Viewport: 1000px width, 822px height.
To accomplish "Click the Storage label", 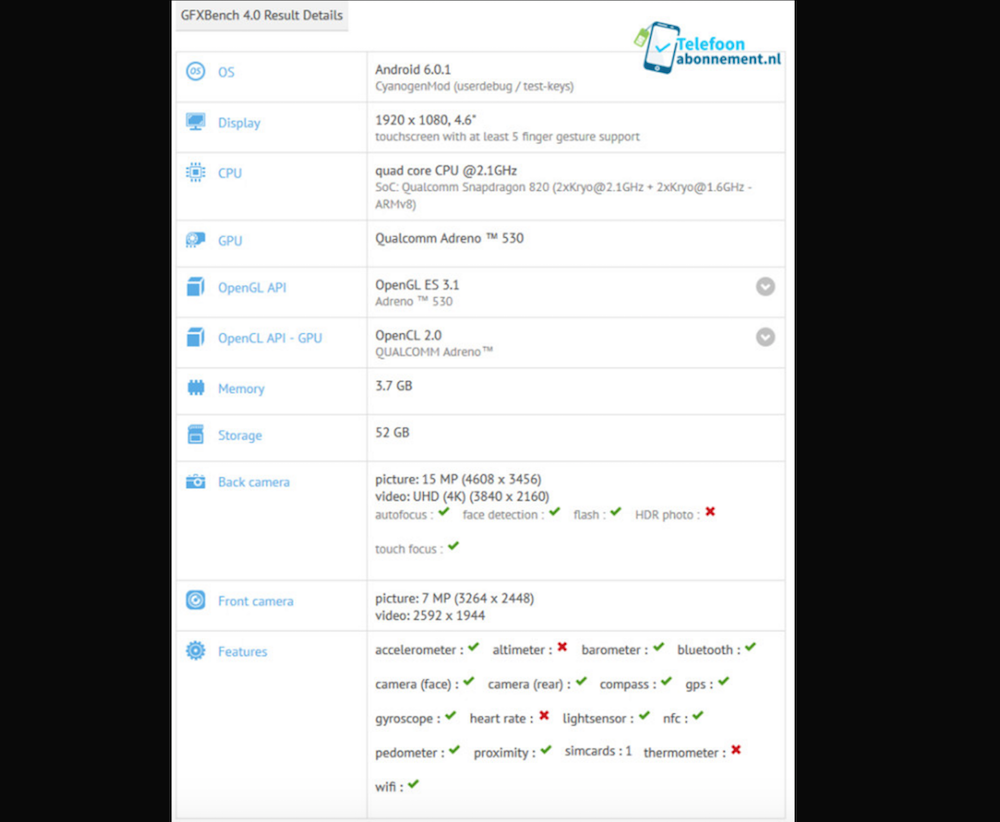I will [x=240, y=436].
